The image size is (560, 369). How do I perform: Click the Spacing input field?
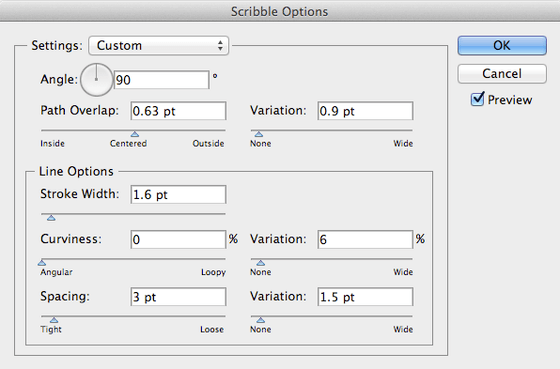pyautogui.click(x=178, y=297)
